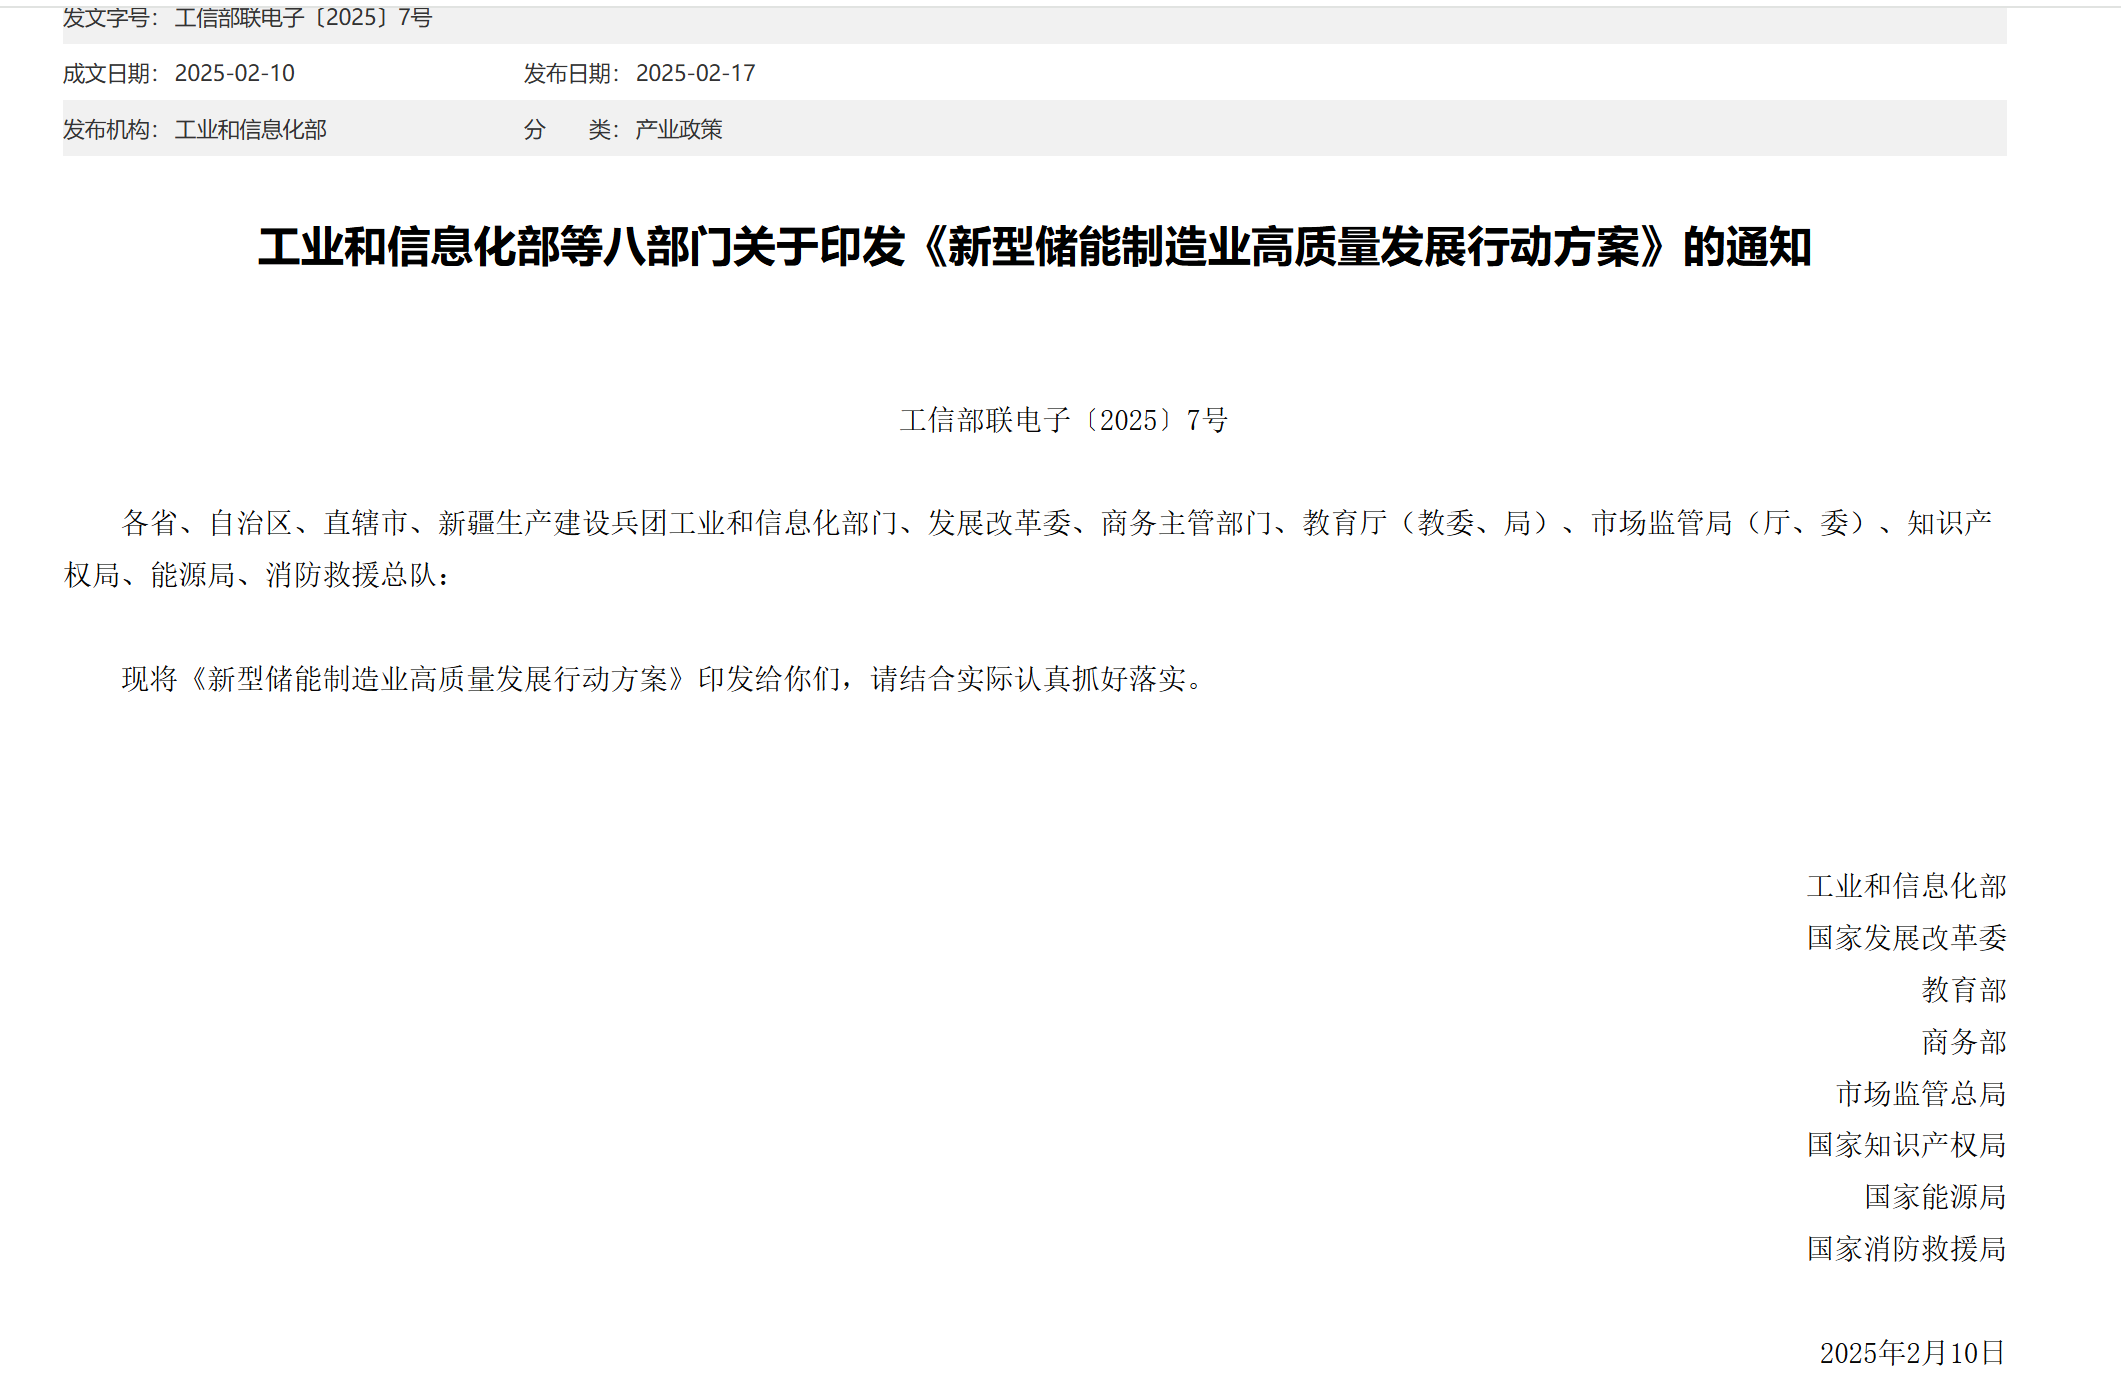
Task: Select the 成文日期 field label
Action: point(113,73)
